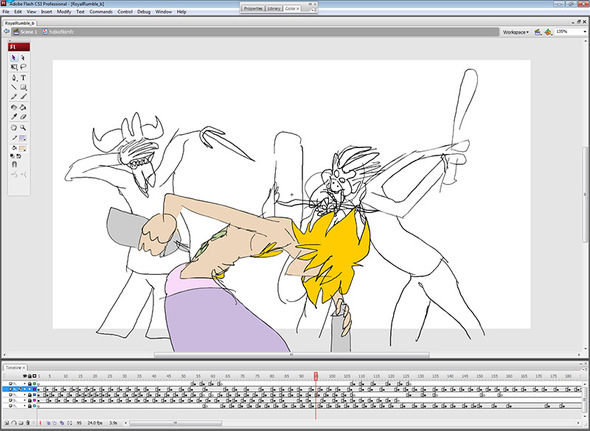Activate the Eyedropper tool

point(14,117)
